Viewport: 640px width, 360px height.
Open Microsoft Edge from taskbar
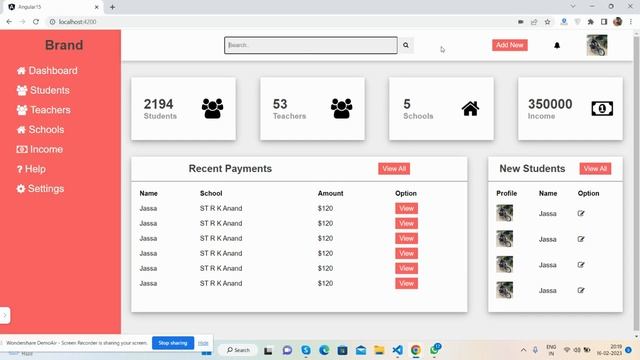point(324,350)
